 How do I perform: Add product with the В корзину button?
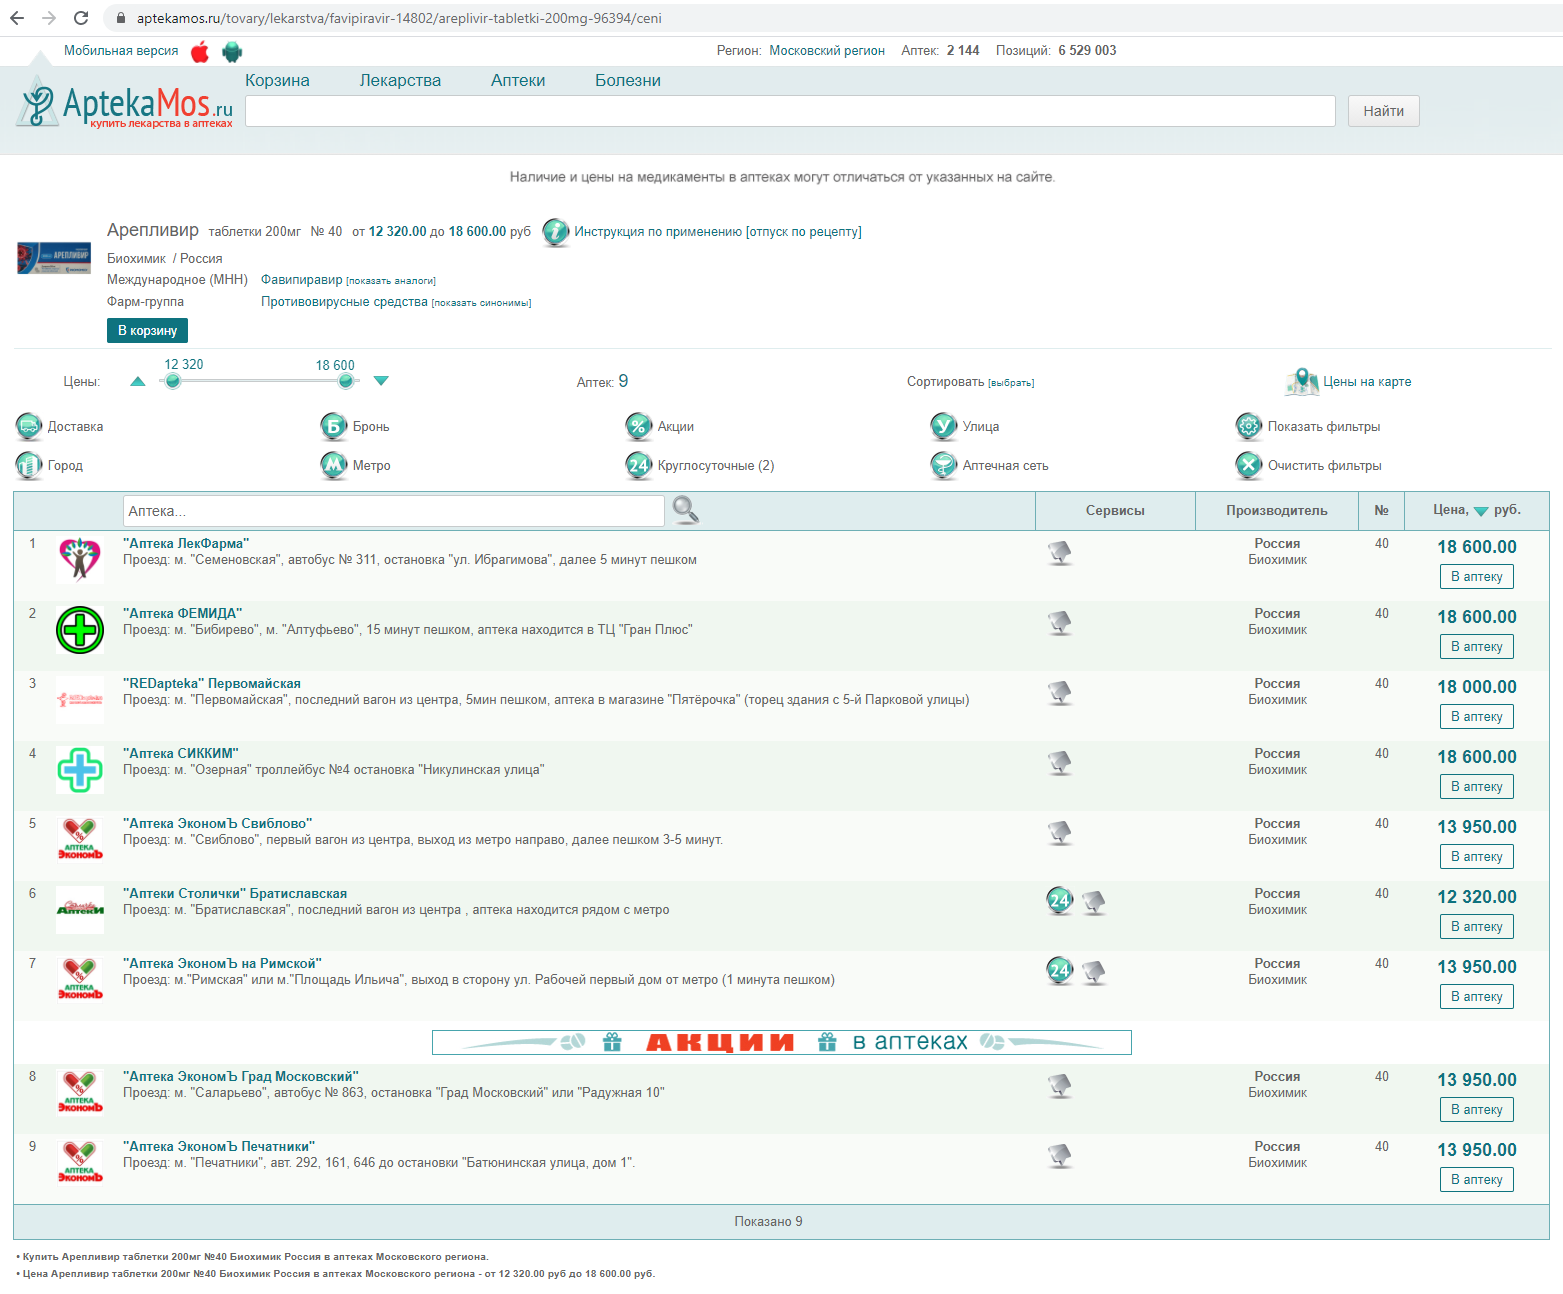coord(147,330)
